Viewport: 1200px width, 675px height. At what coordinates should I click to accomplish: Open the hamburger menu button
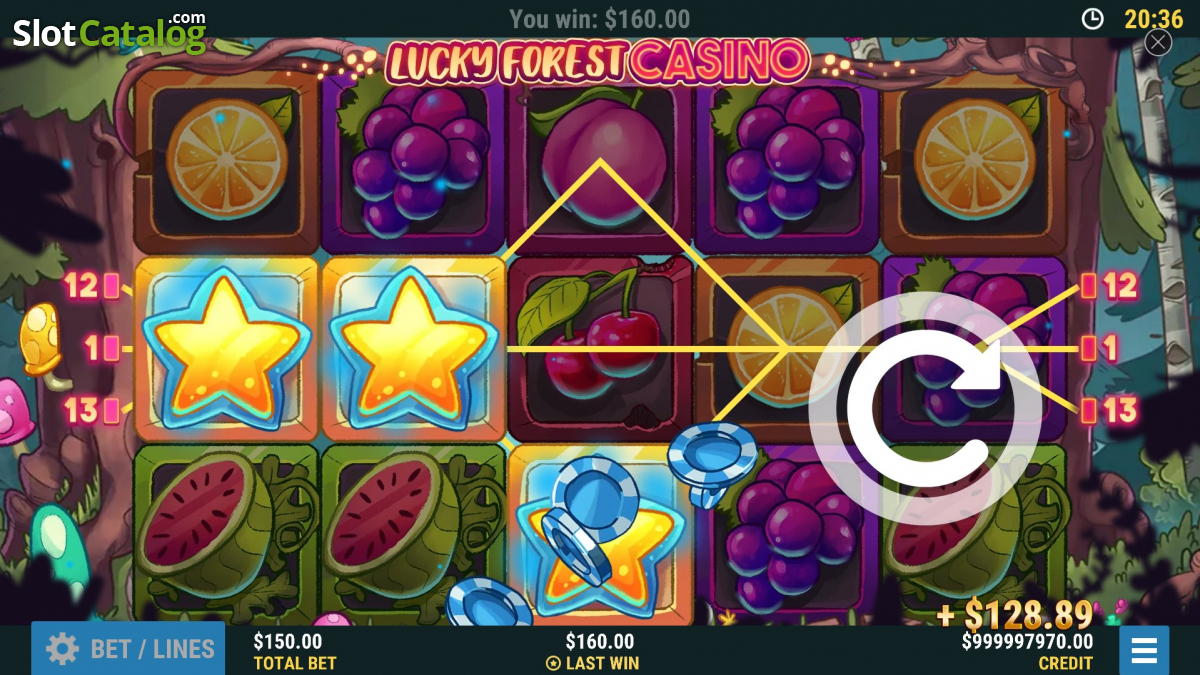click(1144, 650)
